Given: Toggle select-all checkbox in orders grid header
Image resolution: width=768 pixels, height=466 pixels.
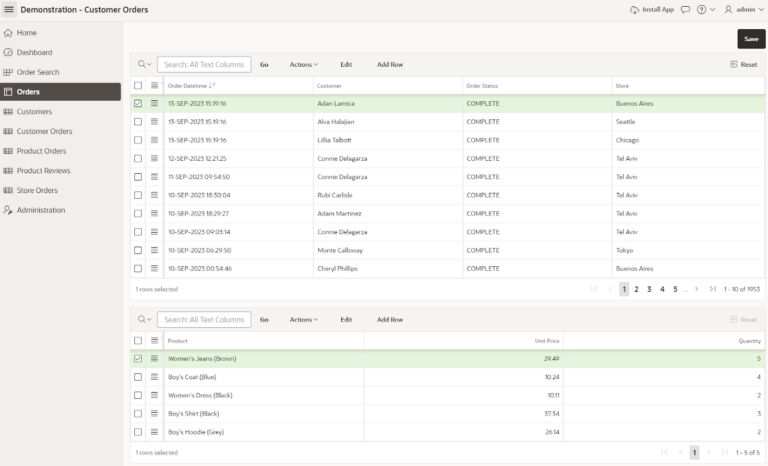Looking at the screenshot, I should point(138,85).
